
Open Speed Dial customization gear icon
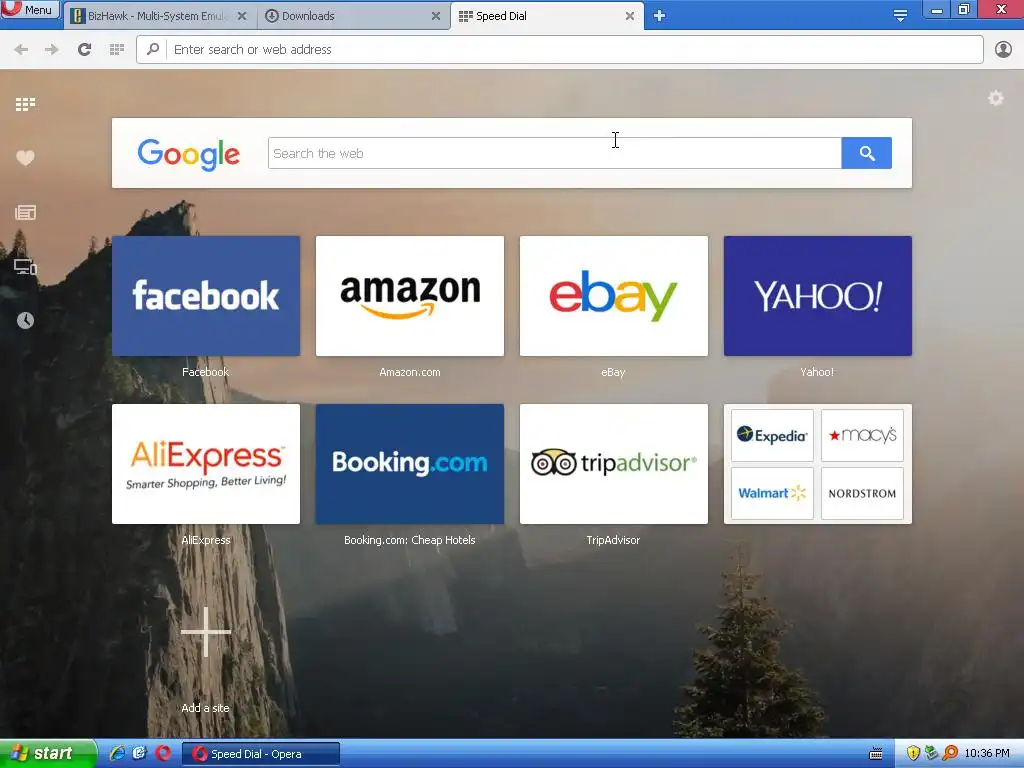(996, 99)
